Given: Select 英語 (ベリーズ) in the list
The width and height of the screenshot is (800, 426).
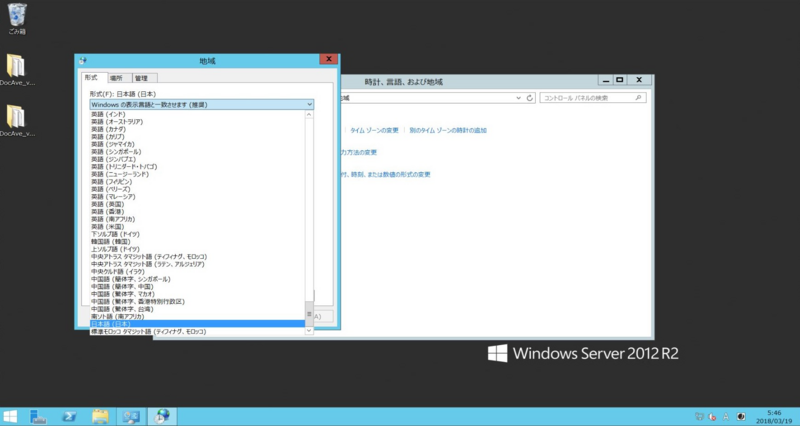Looking at the screenshot, I should click(x=197, y=189).
